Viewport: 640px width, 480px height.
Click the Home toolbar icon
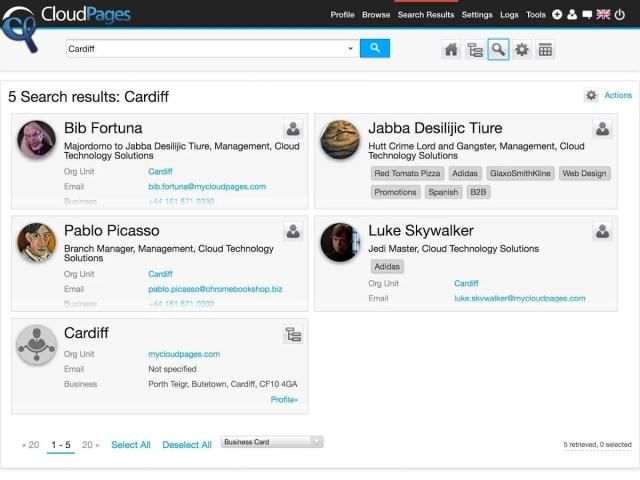click(451, 50)
